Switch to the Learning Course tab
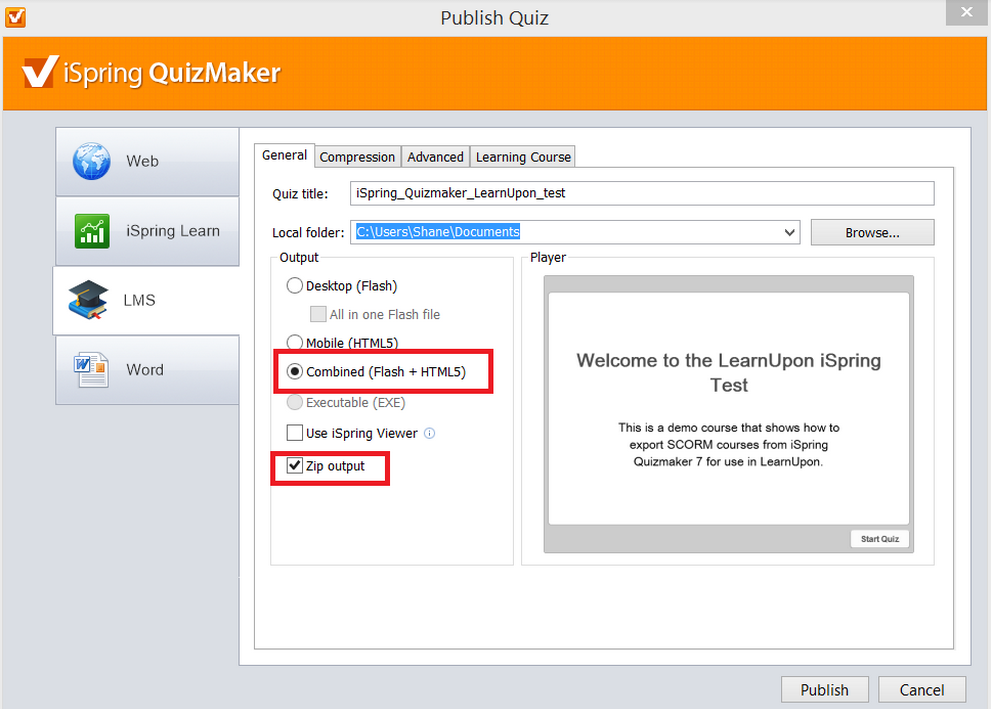Viewport: 991px width, 709px height. tap(523, 157)
